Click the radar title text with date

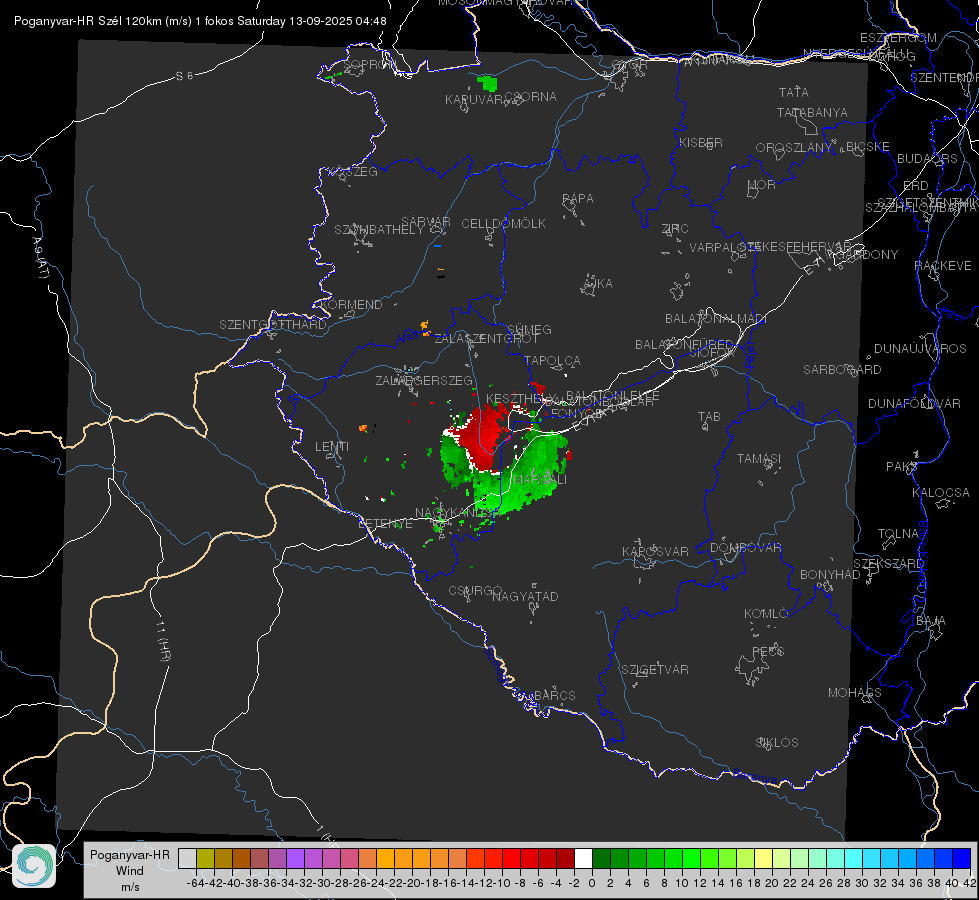click(200, 21)
